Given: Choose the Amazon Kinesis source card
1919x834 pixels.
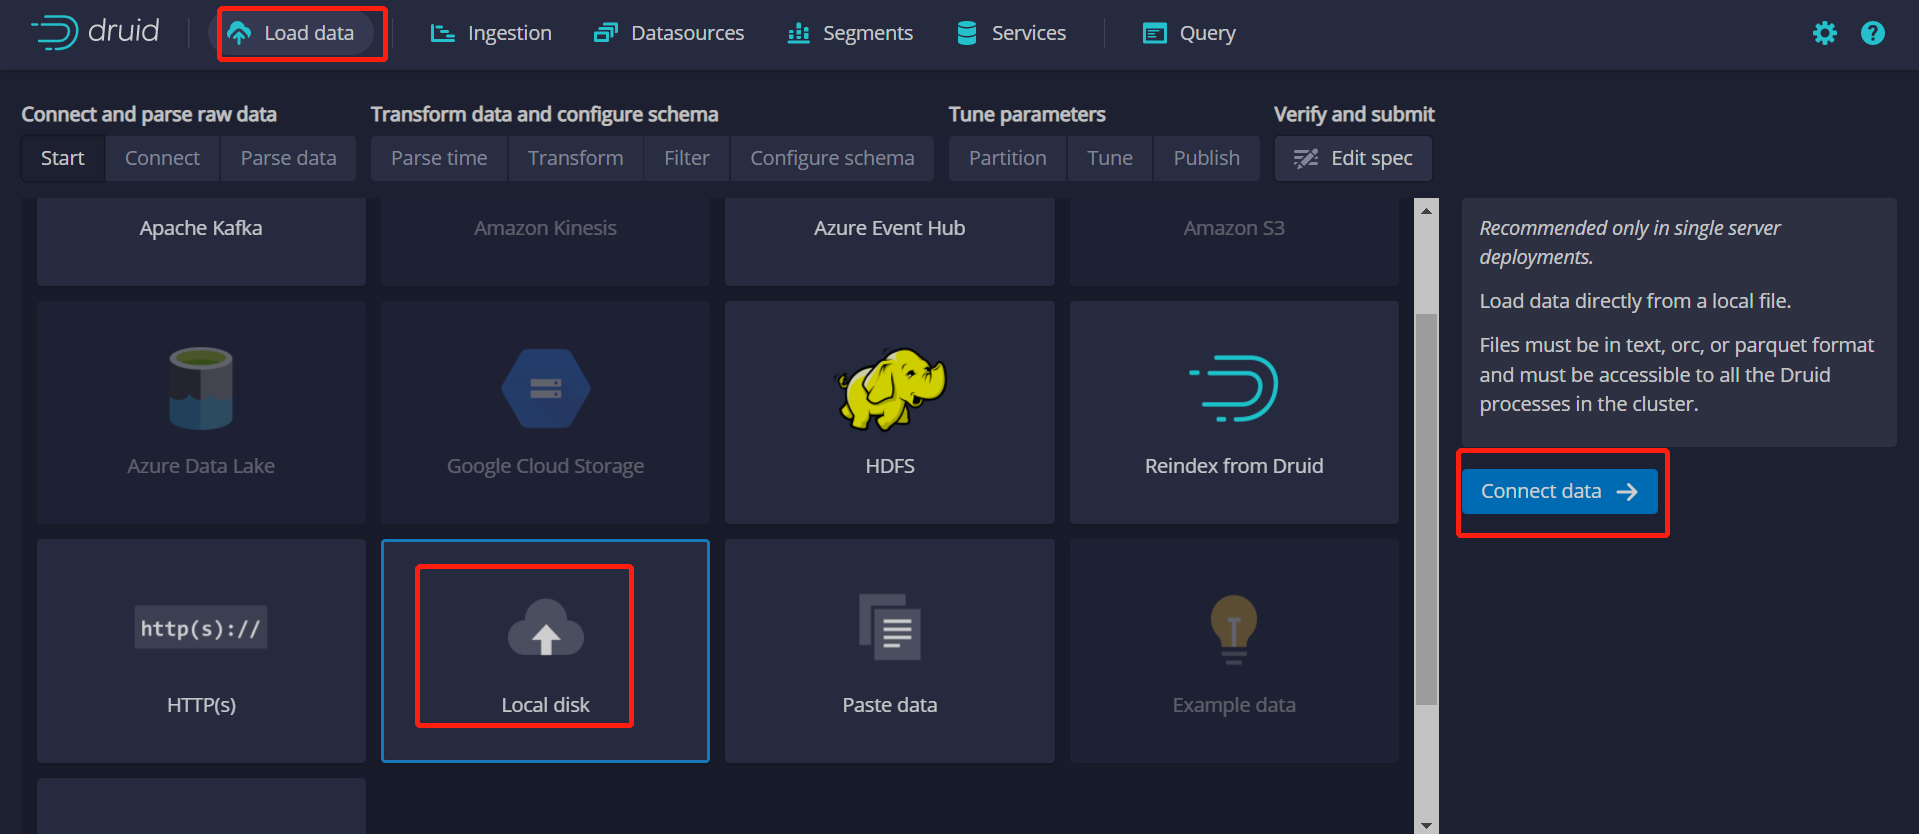Looking at the screenshot, I should point(545,241).
